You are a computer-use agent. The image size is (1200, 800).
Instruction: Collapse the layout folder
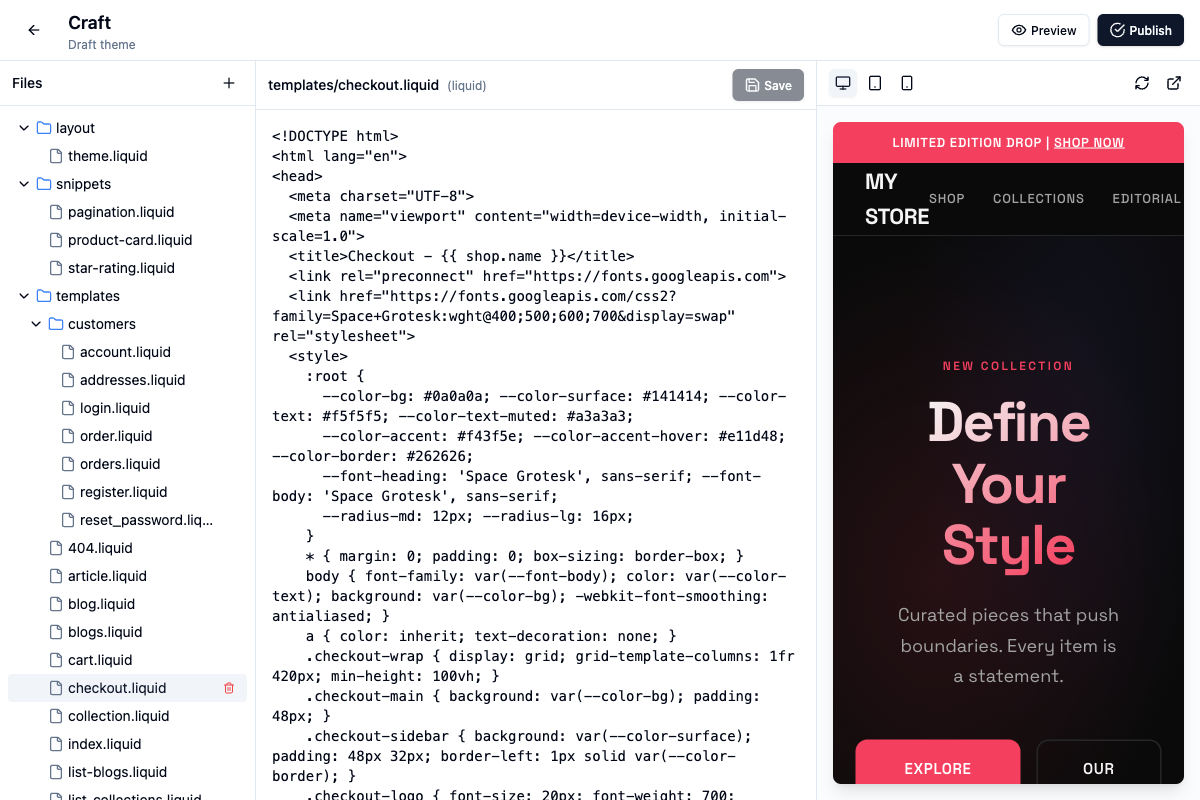(25, 128)
